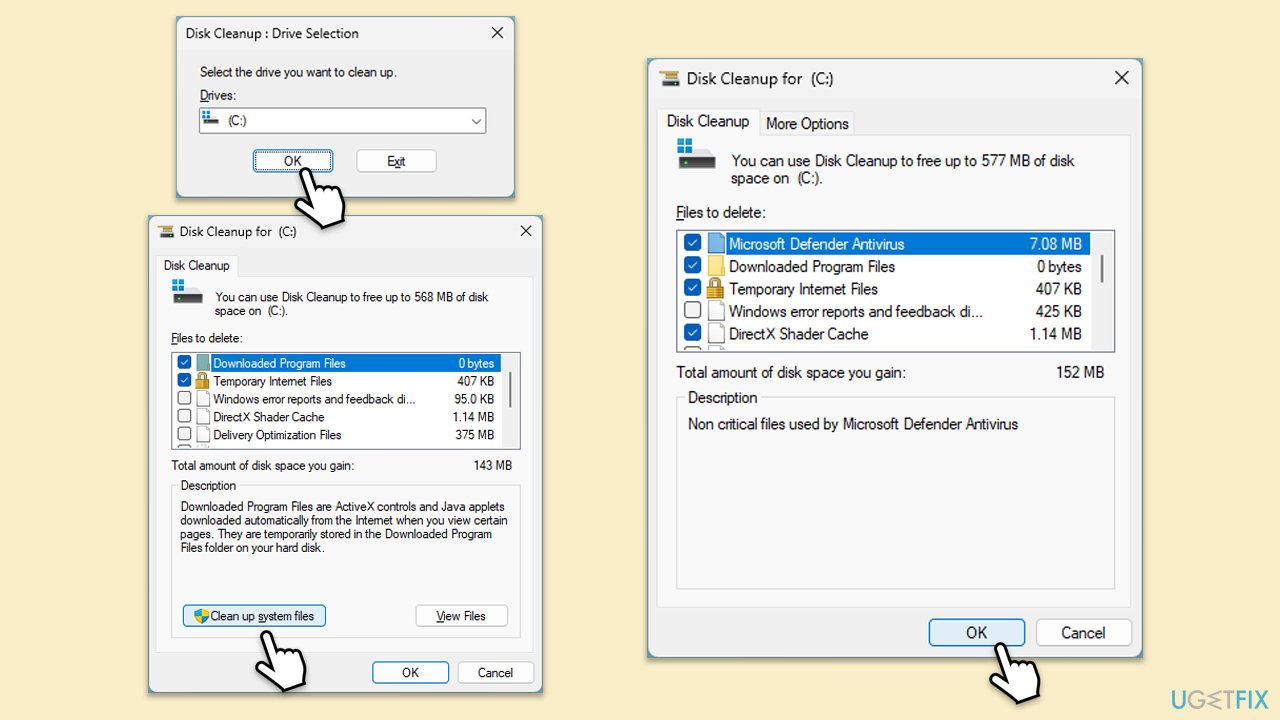Click the scrollbar thumb of the right file list
This screenshot has height=720, width=1280.
[1103, 267]
